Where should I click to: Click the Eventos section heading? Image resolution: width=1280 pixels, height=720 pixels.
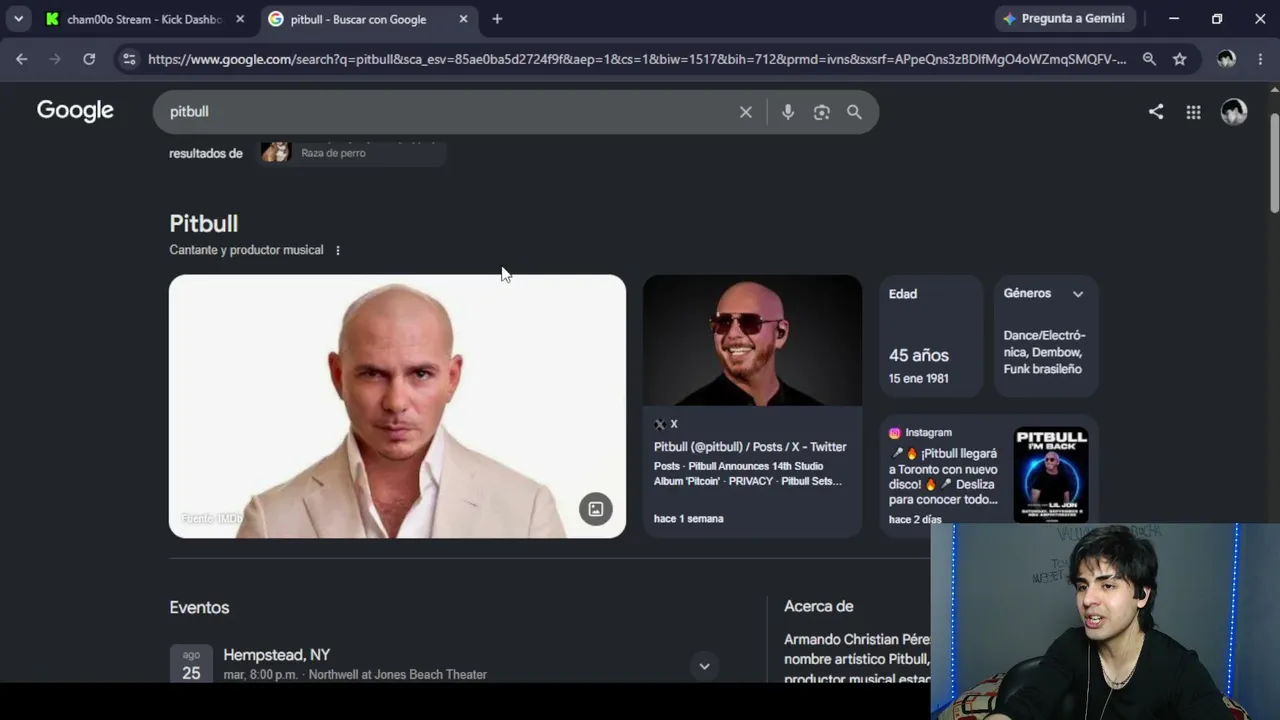tap(199, 607)
